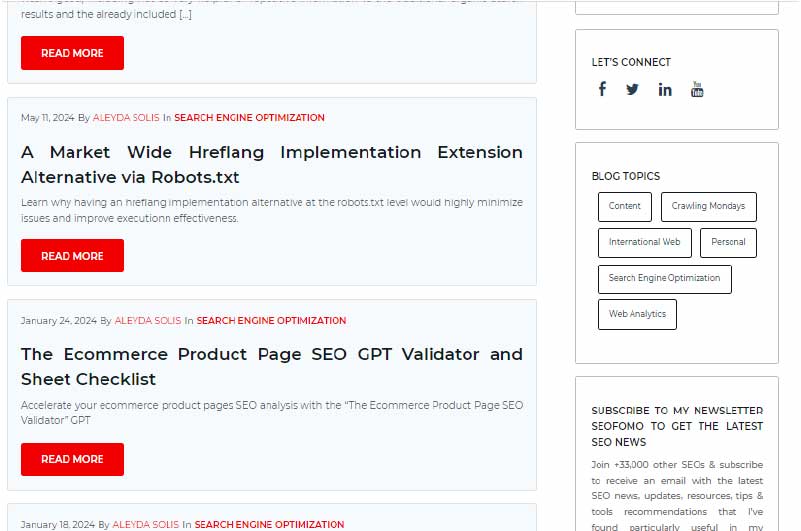Click the January 18, 2024 date text
Screen dimensions: 801x531
pyautogui.click(x=58, y=524)
